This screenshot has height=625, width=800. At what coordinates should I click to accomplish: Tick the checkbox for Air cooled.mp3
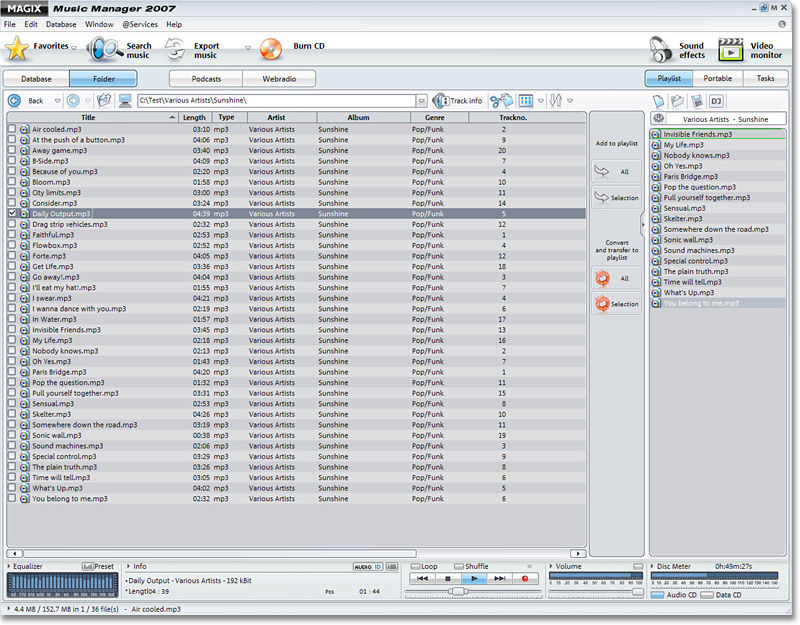(x=12, y=129)
